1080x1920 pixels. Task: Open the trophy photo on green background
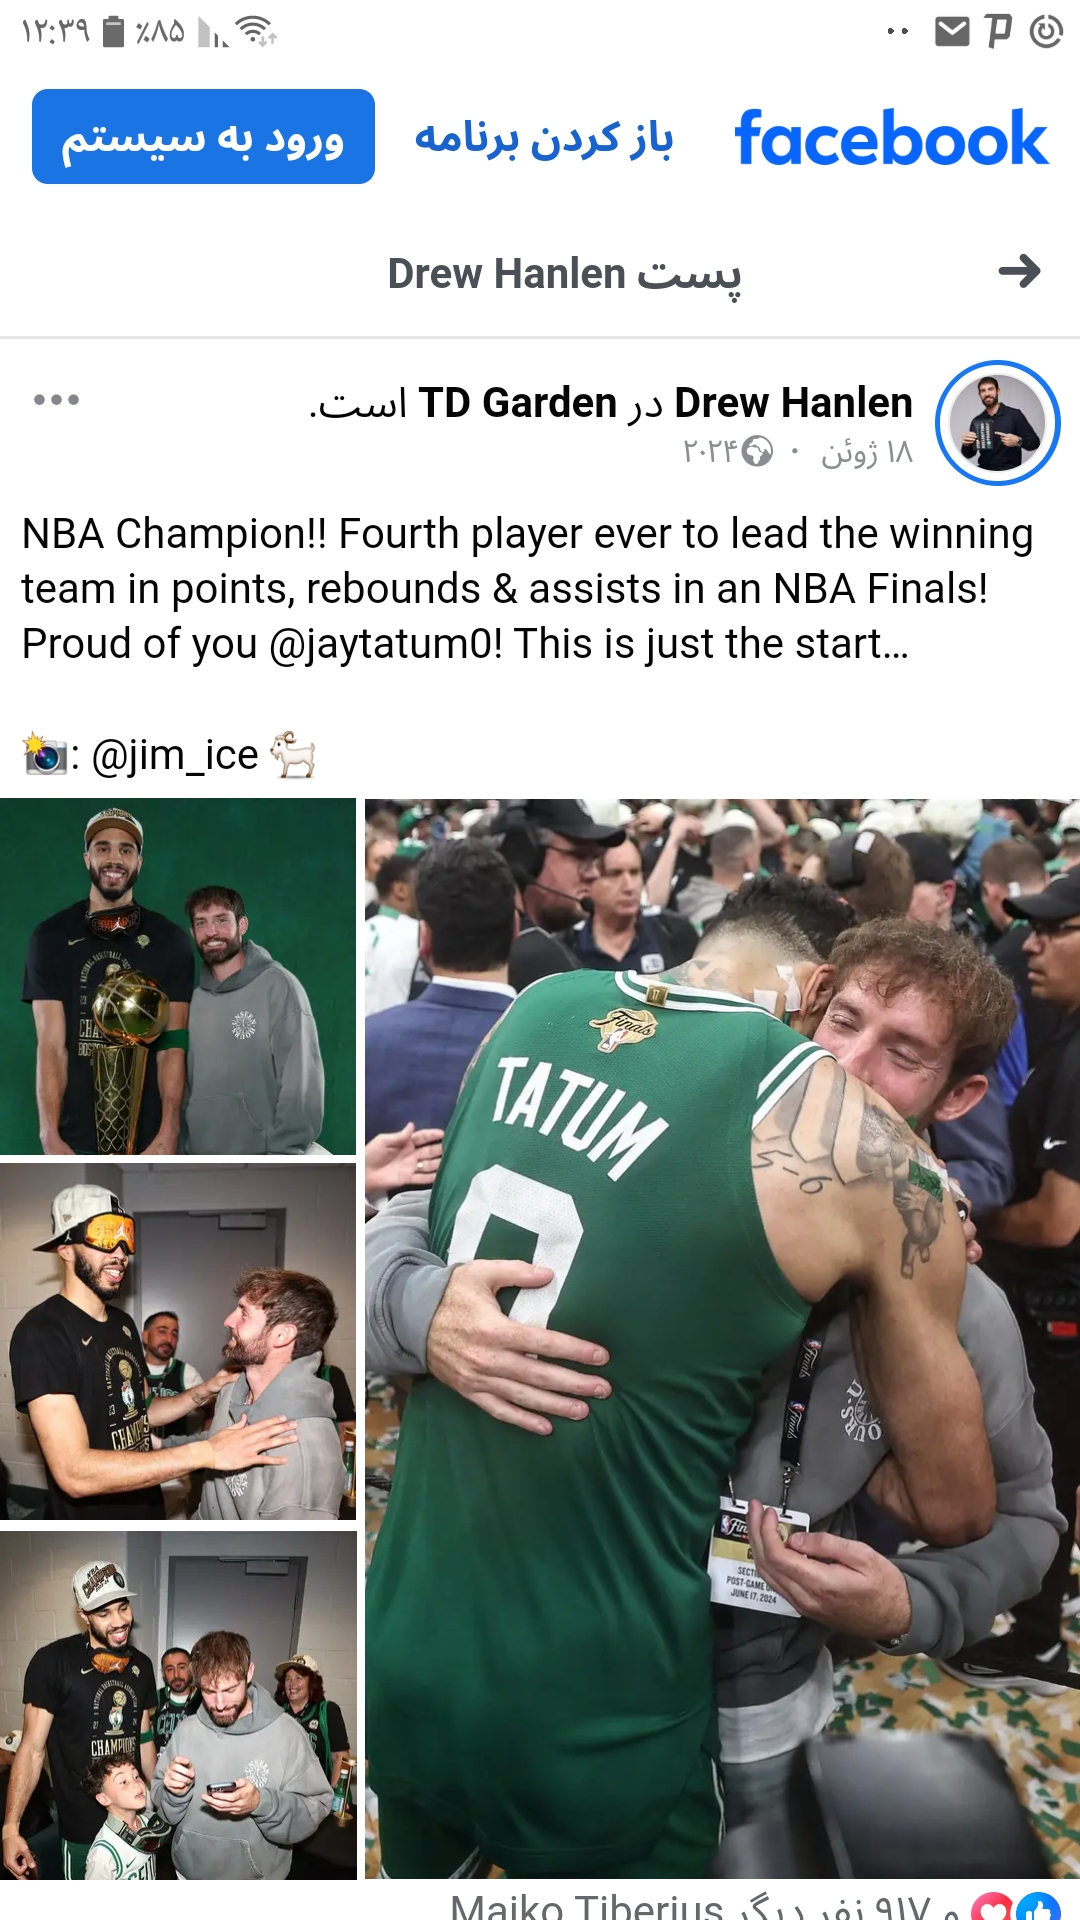coord(178,976)
